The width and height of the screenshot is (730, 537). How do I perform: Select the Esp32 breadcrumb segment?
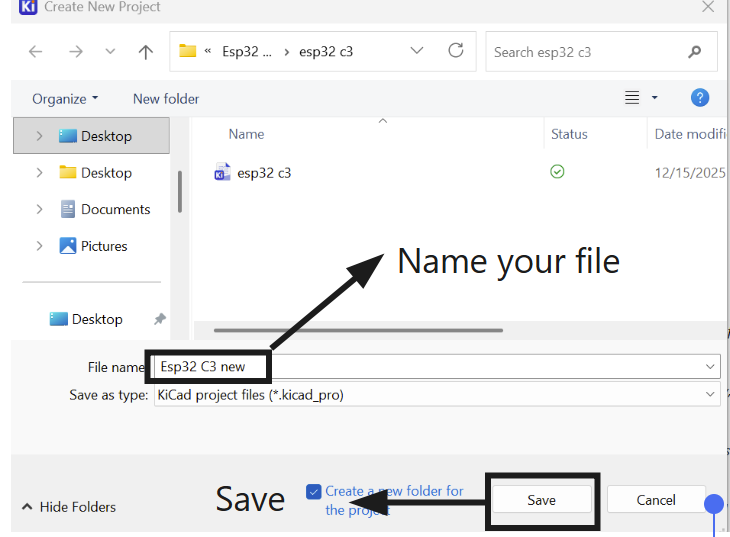247,51
